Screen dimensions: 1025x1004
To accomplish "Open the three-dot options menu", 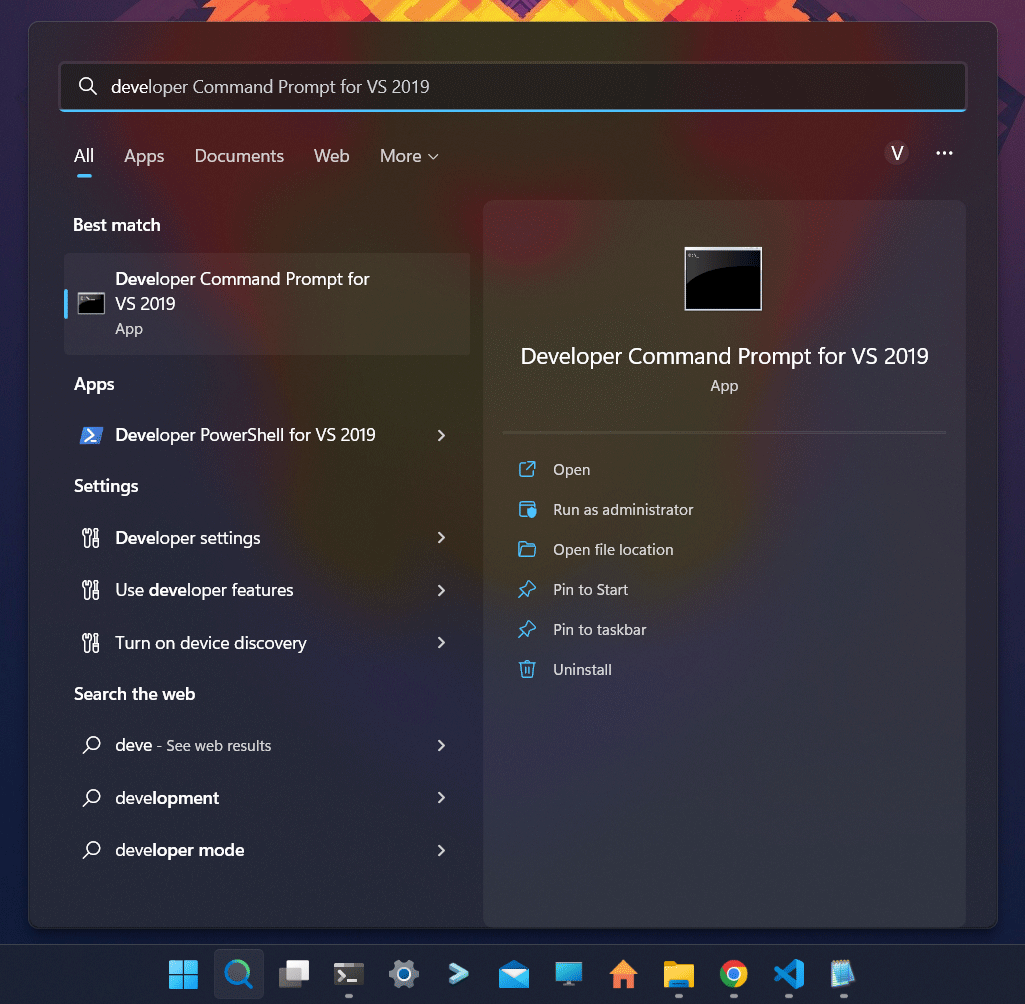I will pyautogui.click(x=944, y=153).
